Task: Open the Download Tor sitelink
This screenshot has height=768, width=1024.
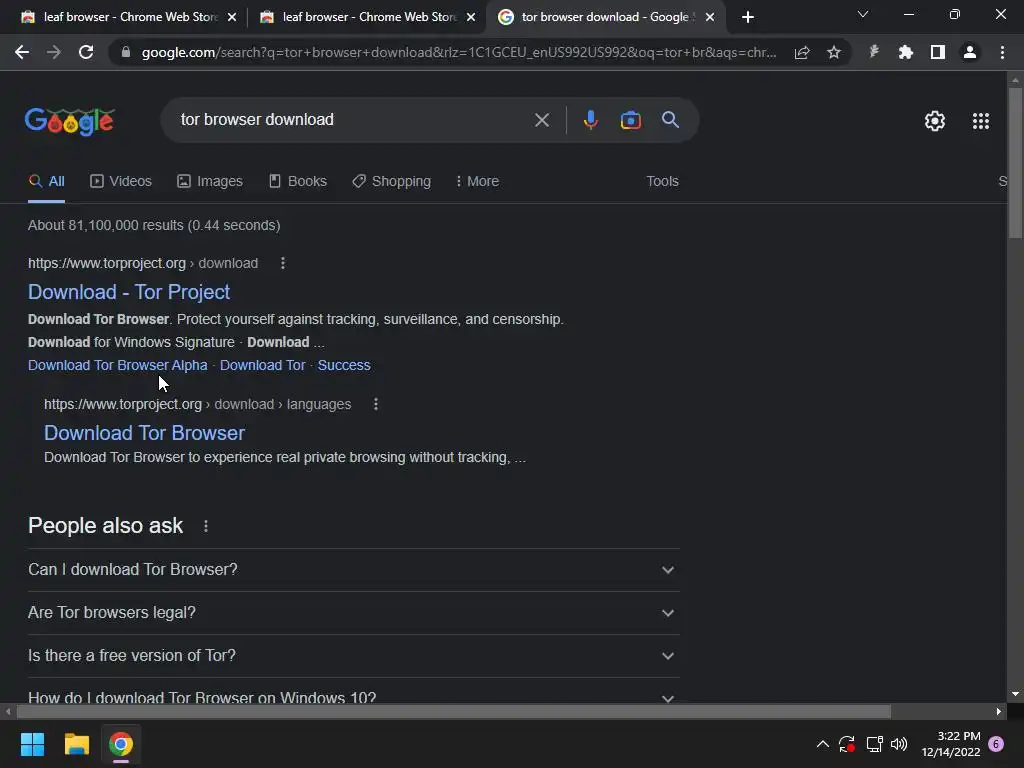Action: pyautogui.click(x=263, y=365)
